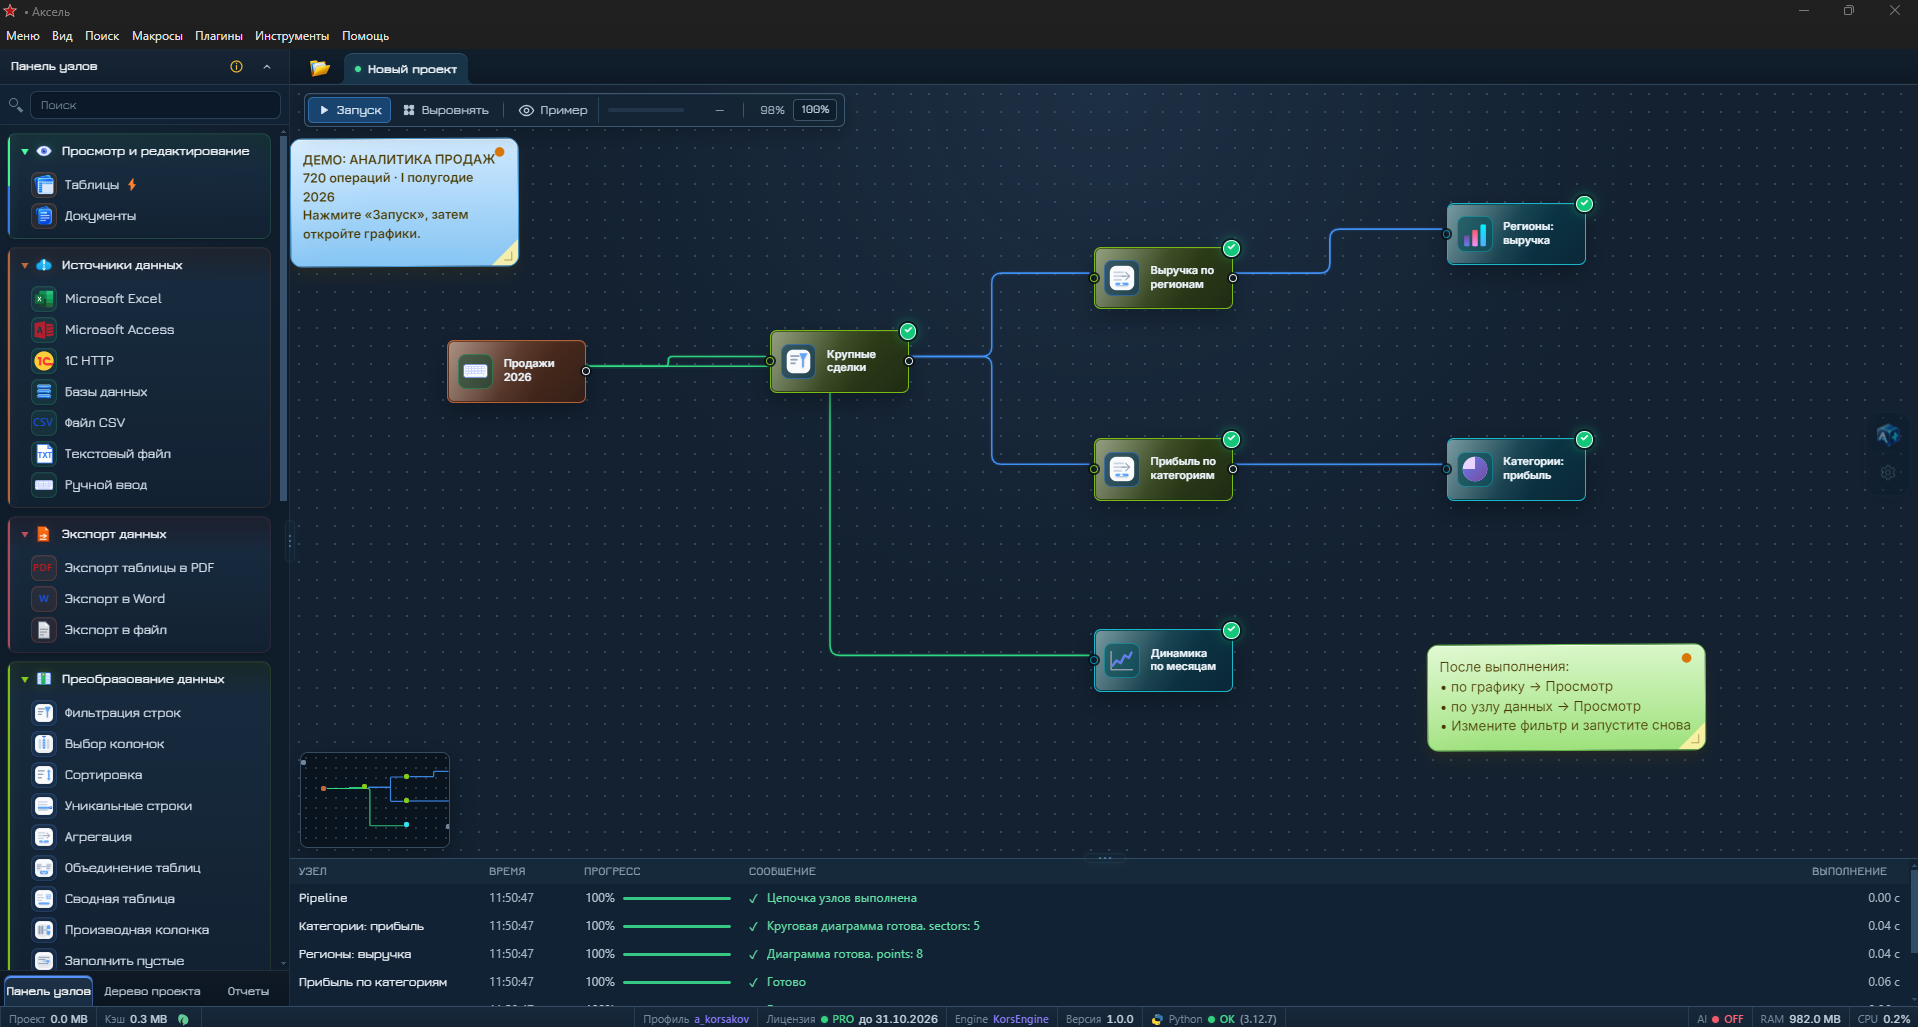Reset zoom with the 100% button
The width and height of the screenshot is (1918, 1027).
(815, 110)
